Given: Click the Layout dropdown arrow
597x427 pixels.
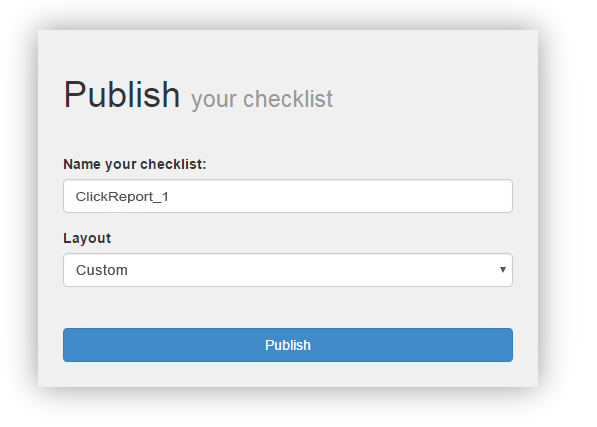Looking at the screenshot, I should tap(503, 269).
